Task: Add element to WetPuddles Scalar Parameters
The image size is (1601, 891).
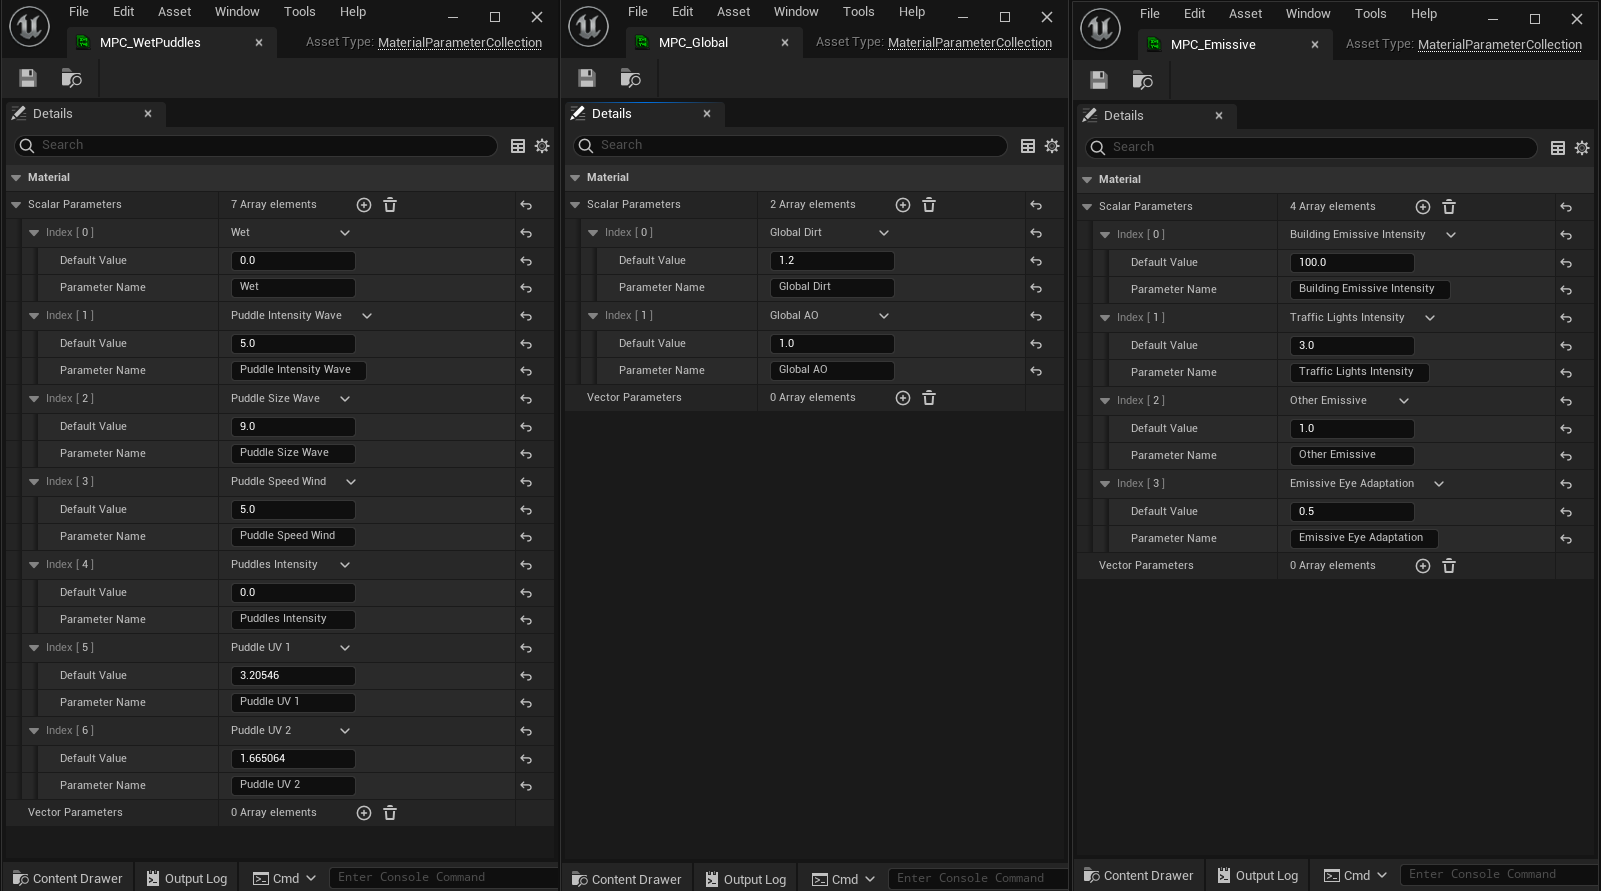Action: [364, 205]
